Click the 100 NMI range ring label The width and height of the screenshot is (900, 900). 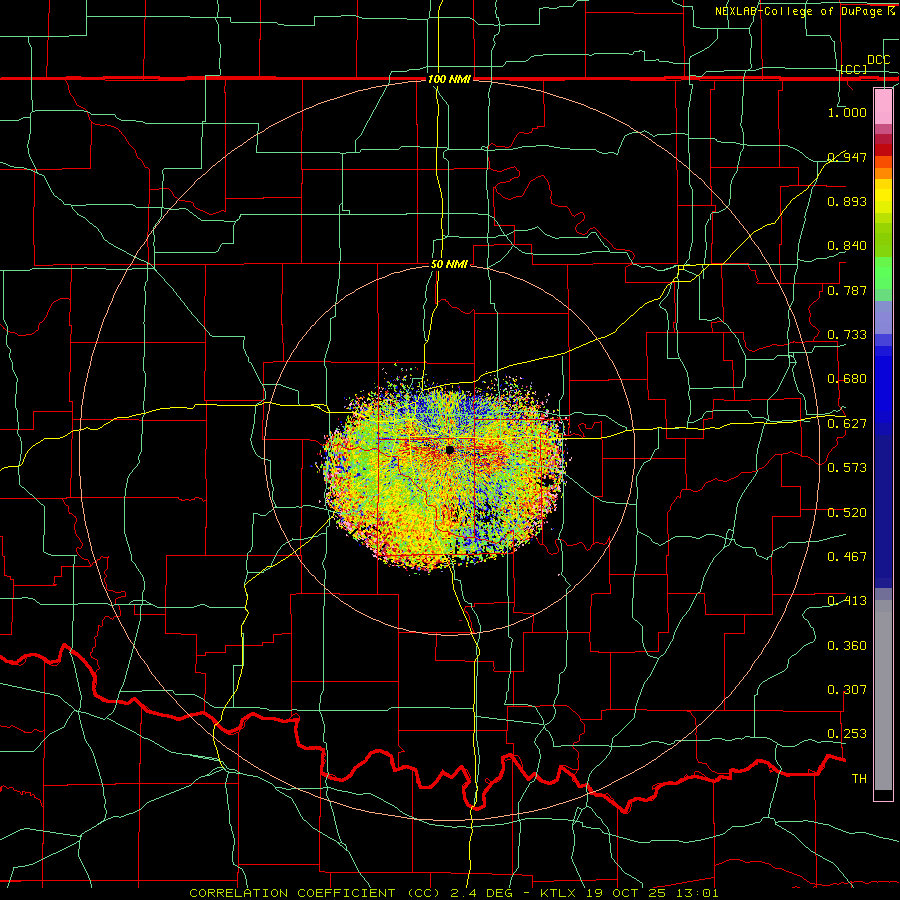click(449, 79)
